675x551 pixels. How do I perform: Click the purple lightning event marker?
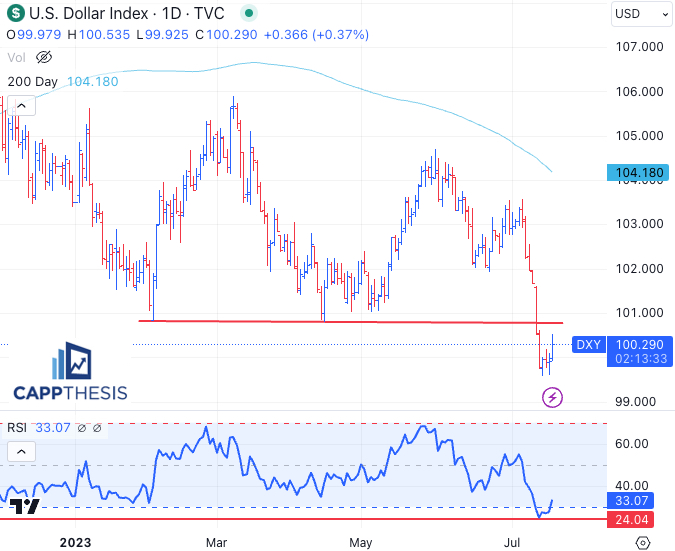click(552, 398)
